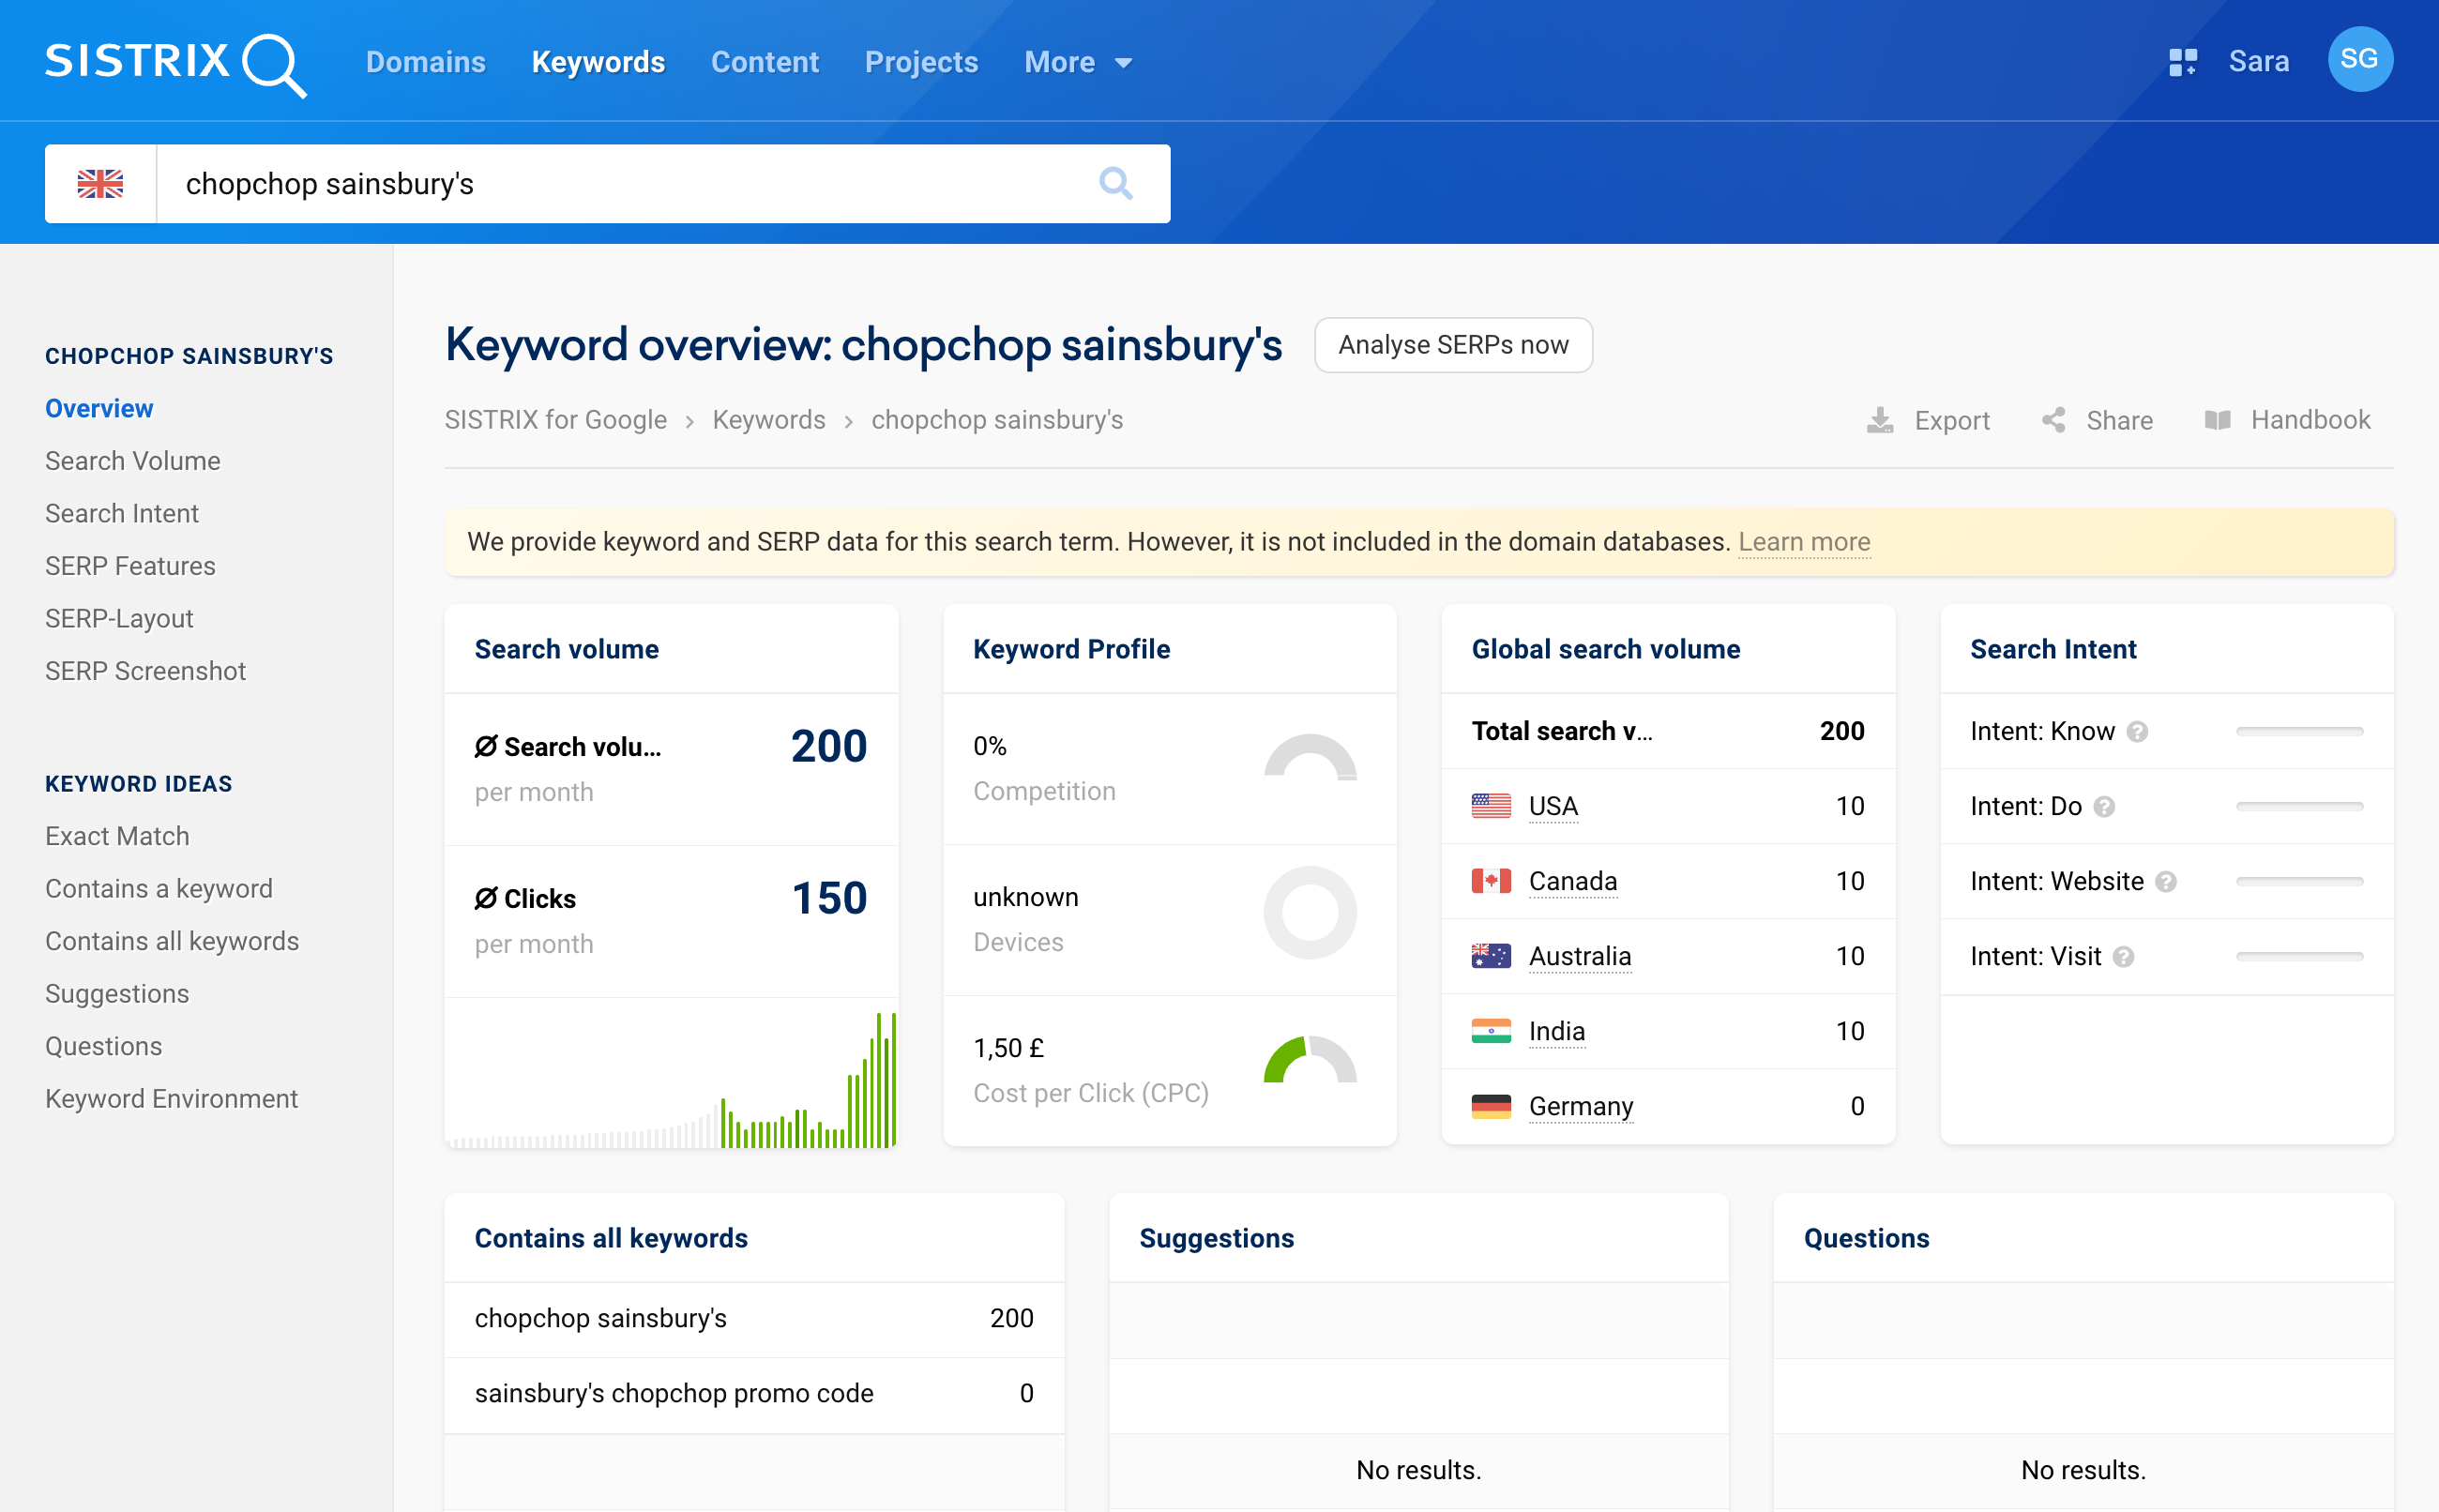Click the Intent: Do progress bar
The width and height of the screenshot is (2439, 1512).
point(2299,807)
